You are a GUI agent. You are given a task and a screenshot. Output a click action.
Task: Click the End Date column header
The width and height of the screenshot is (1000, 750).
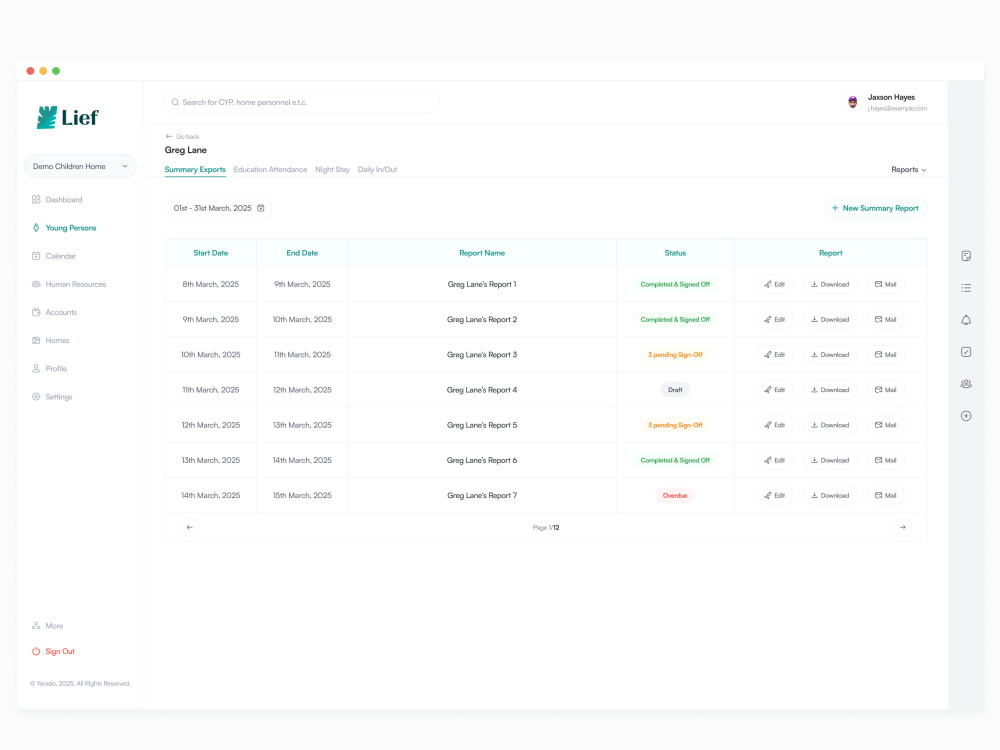click(302, 253)
